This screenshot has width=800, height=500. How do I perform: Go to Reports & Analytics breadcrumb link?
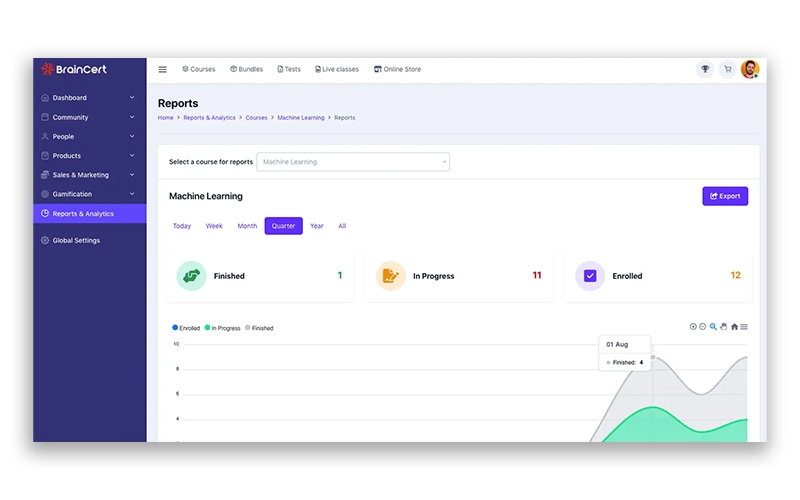point(209,118)
